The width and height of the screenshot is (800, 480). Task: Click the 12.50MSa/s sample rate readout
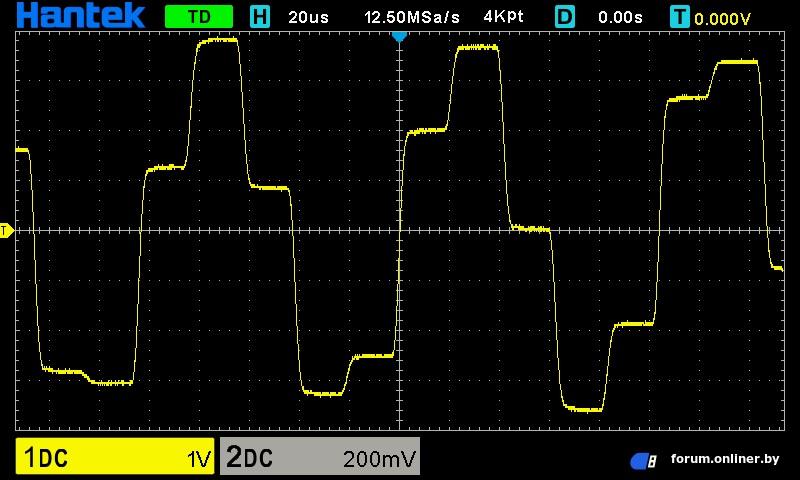[x=412, y=17]
